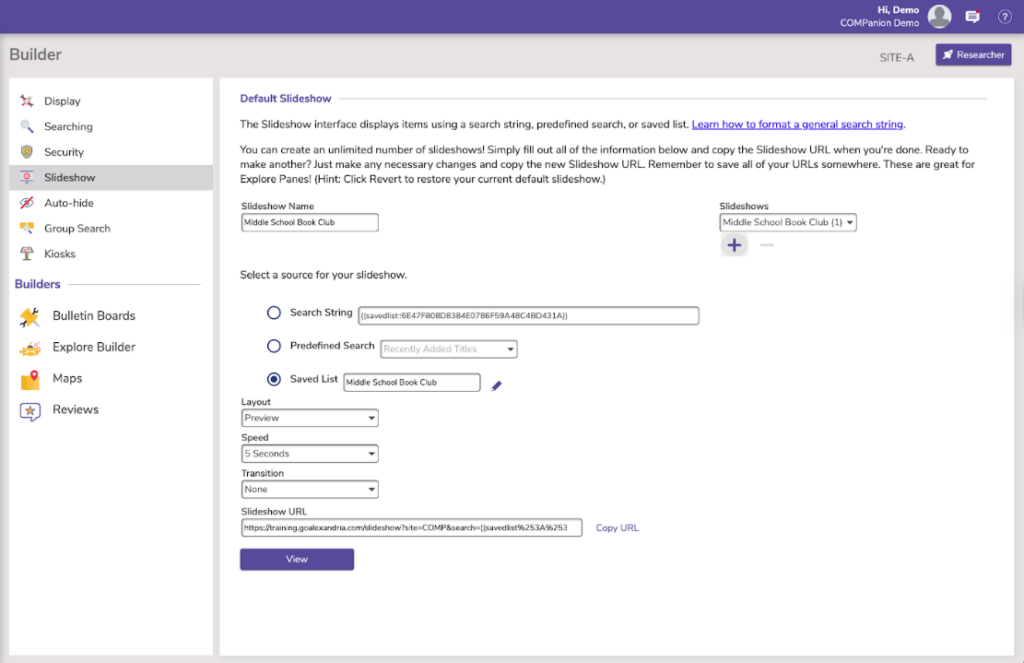Open the Transition dropdown showing None

point(310,490)
